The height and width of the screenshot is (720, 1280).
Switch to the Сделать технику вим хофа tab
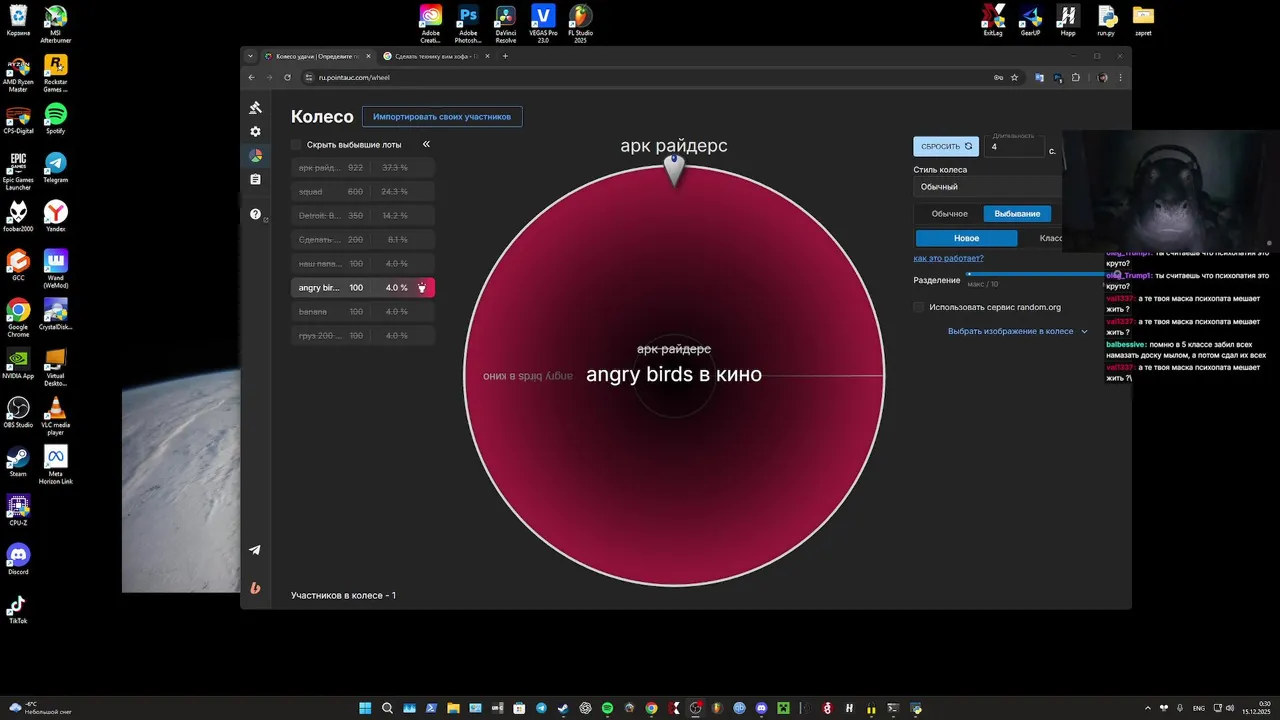click(x=438, y=56)
